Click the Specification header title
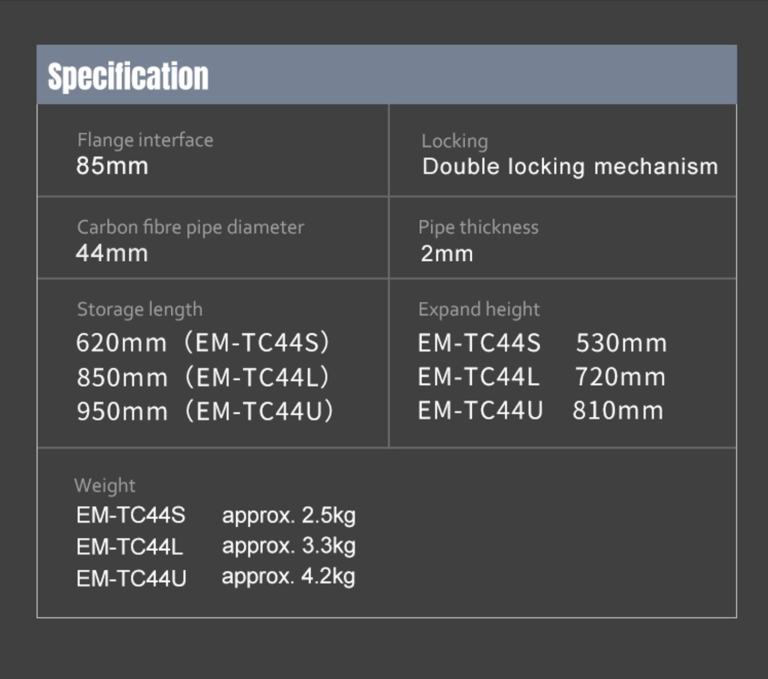Image resolution: width=768 pixels, height=679 pixels. coord(128,76)
